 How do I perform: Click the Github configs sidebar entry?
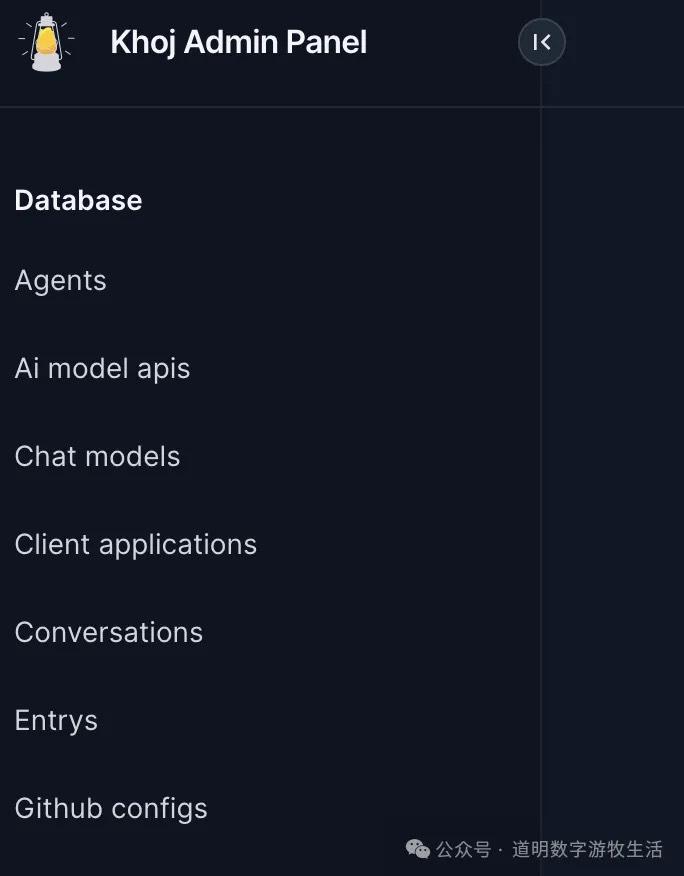[110, 809]
